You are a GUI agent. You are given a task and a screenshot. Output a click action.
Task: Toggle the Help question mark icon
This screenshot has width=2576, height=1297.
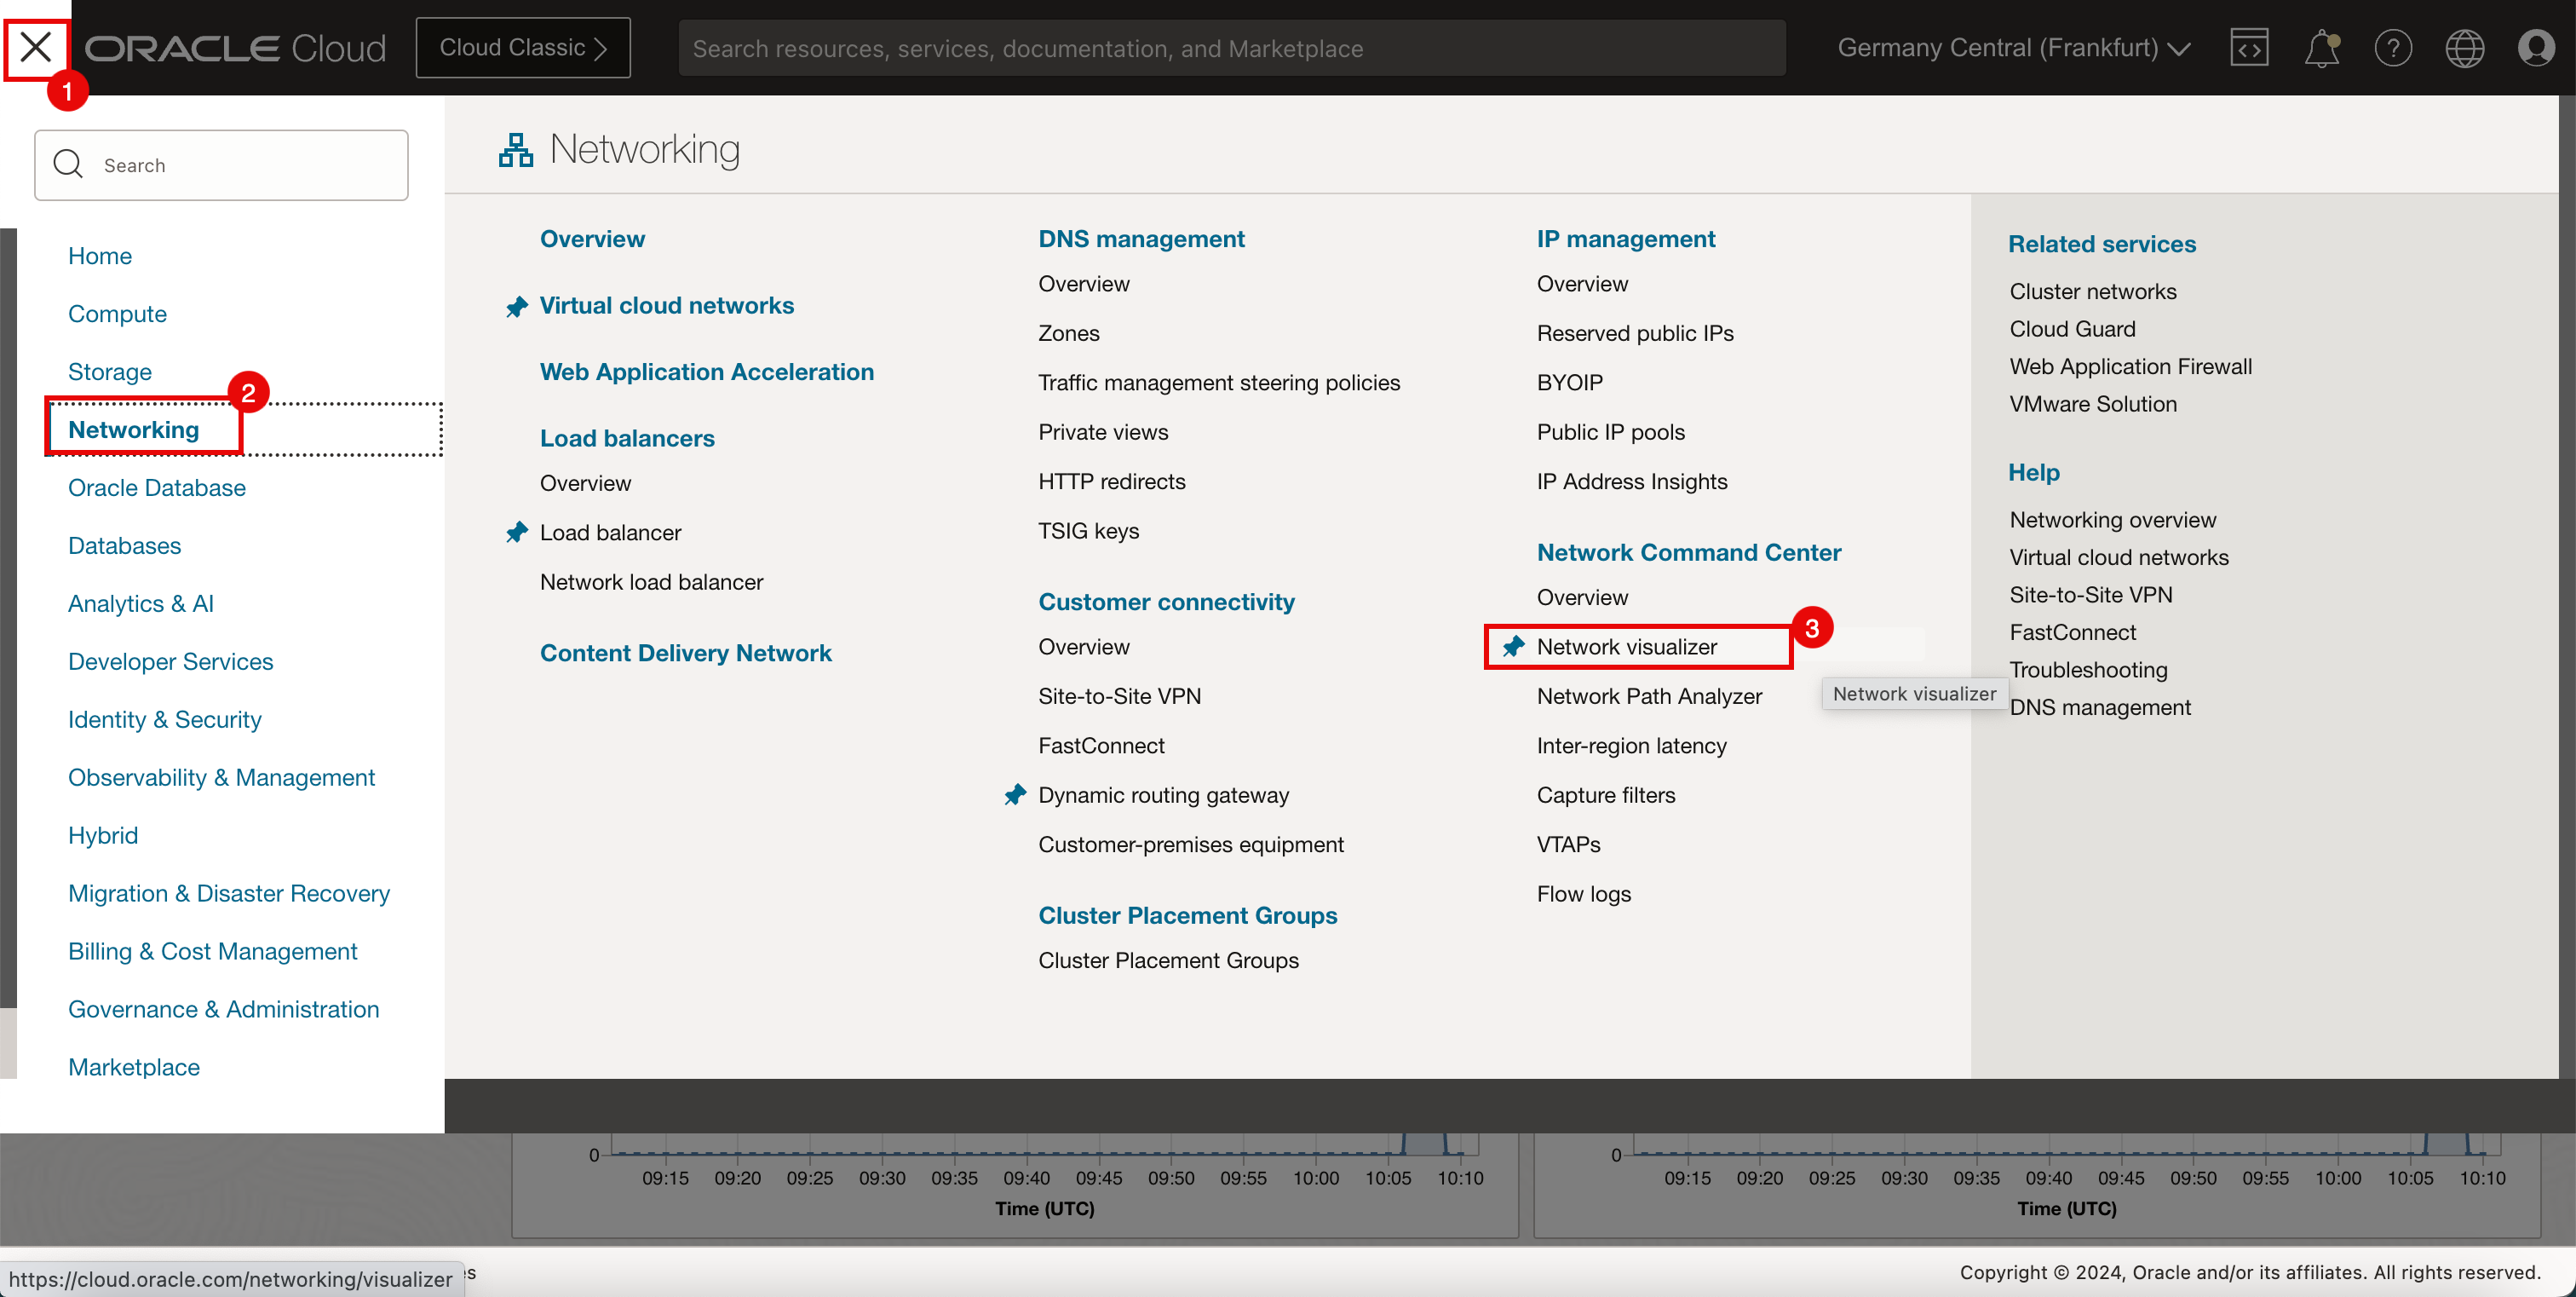[x=2393, y=48]
